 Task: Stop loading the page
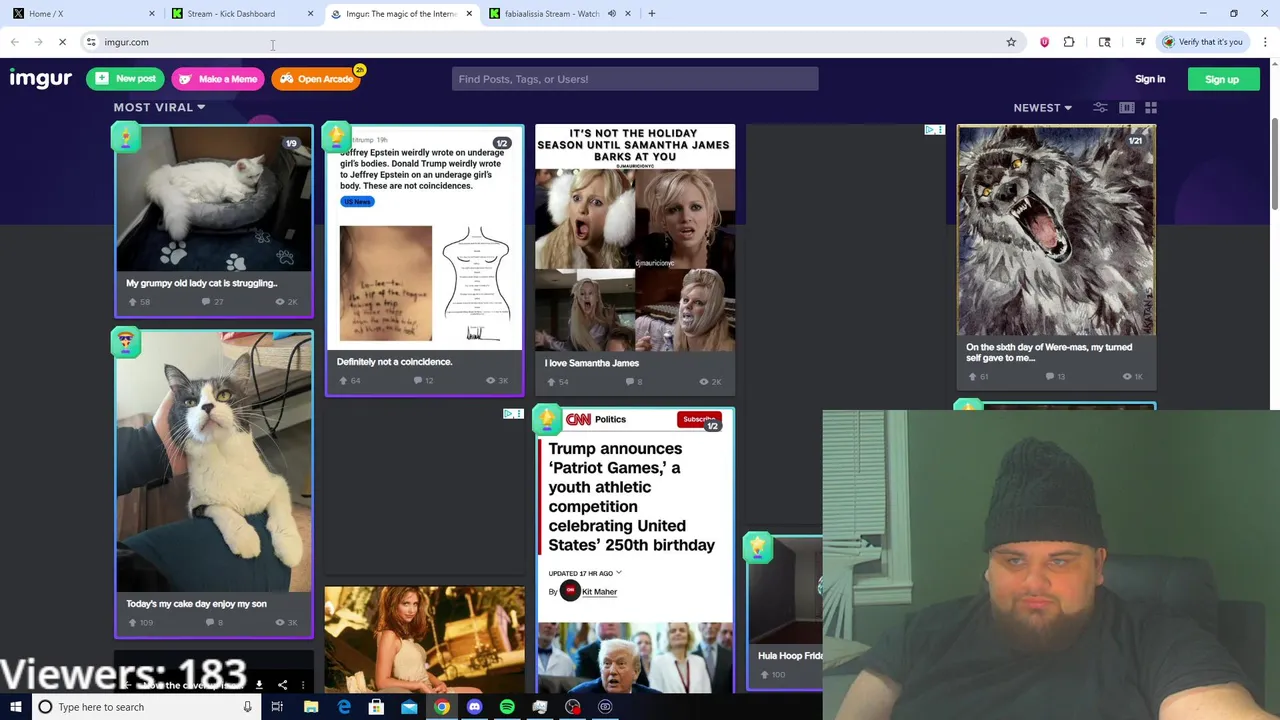tap(62, 42)
